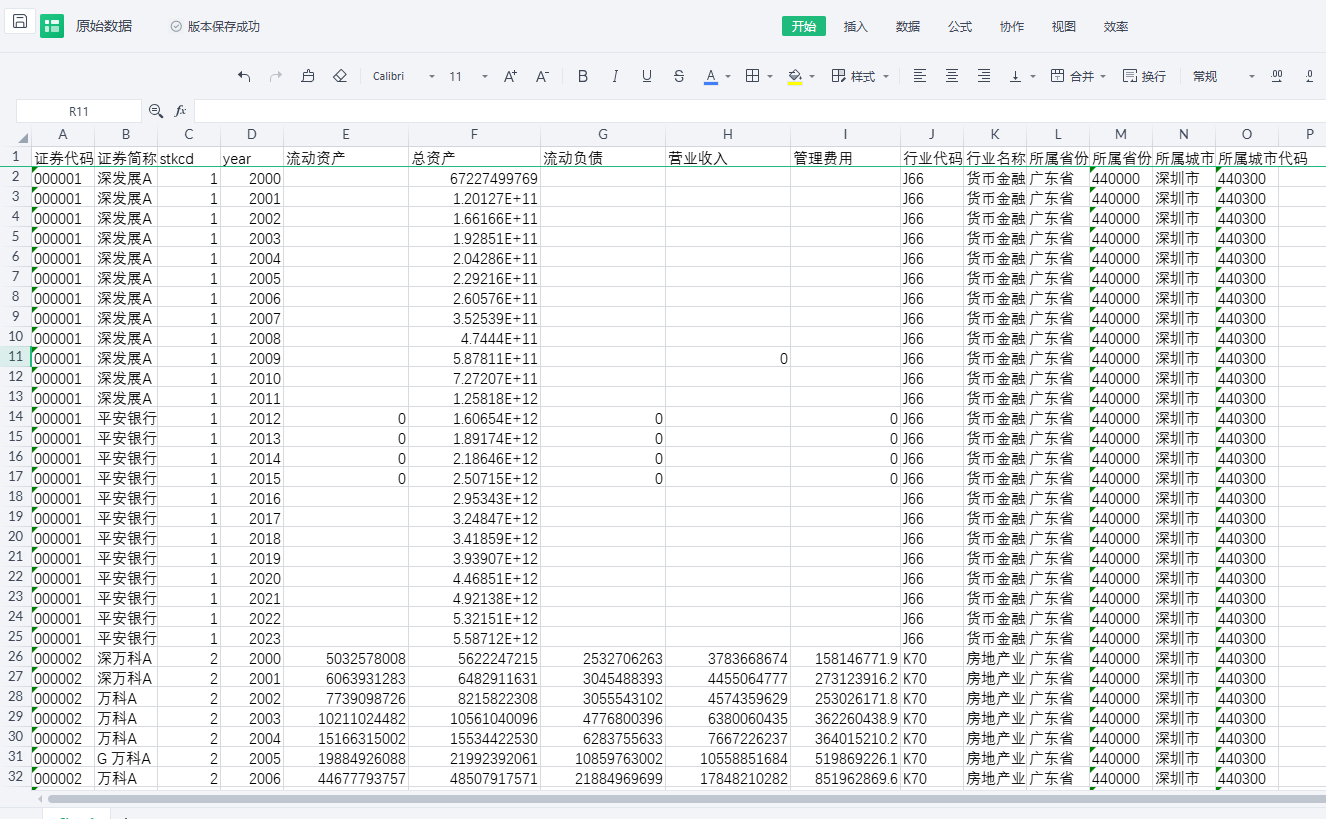Expand the 合并 merge dropdown arrow
The width and height of the screenshot is (1326, 819).
click(x=1102, y=76)
